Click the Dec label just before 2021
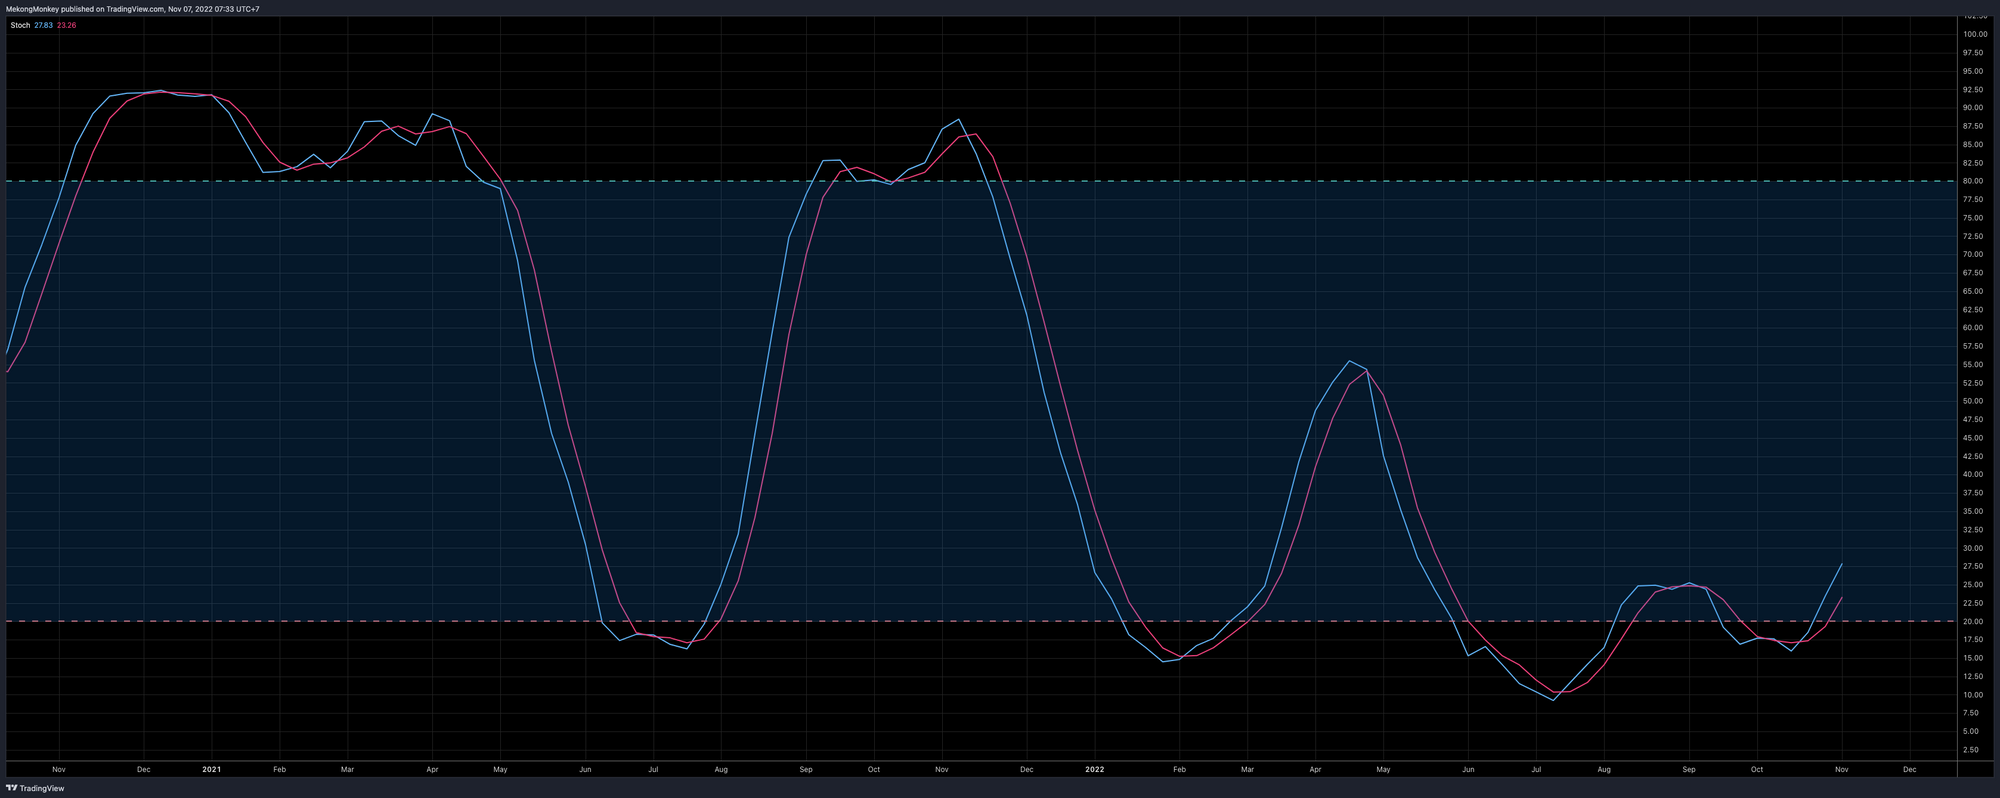The image size is (2000, 798). click(x=144, y=769)
